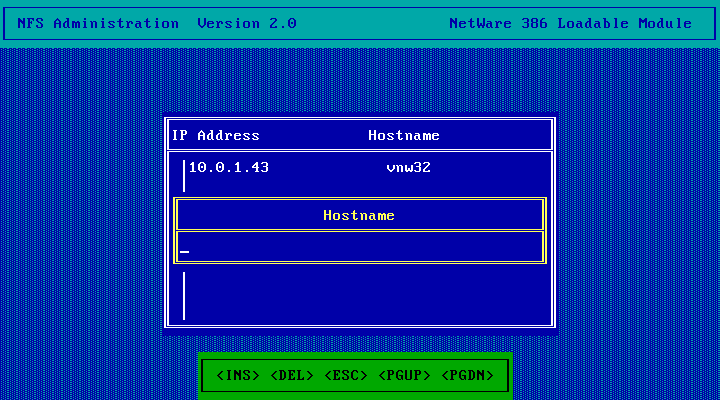Click the <ESC> key hint

click(346, 375)
